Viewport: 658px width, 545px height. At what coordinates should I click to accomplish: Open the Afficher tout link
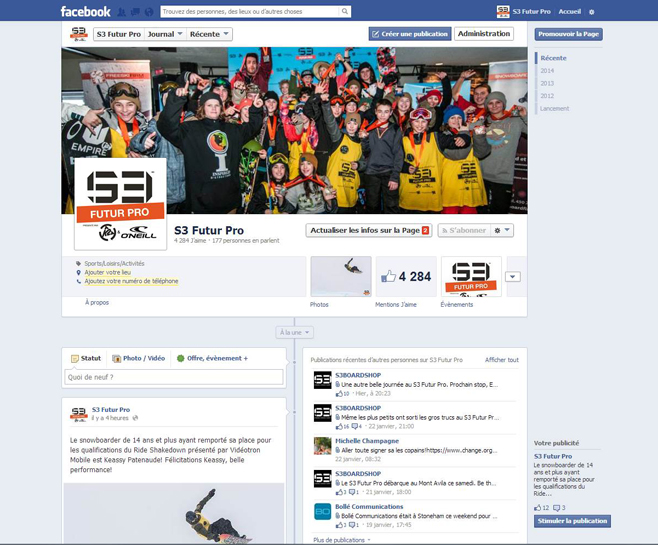(x=501, y=360)
